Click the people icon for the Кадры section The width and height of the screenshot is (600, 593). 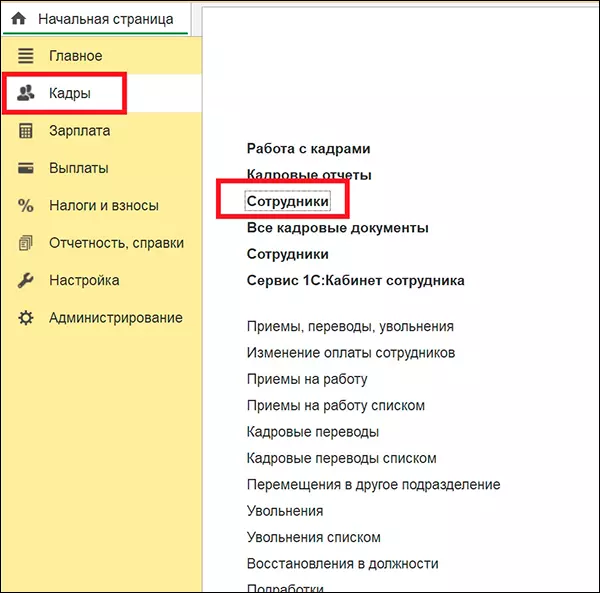pos(26,93)
